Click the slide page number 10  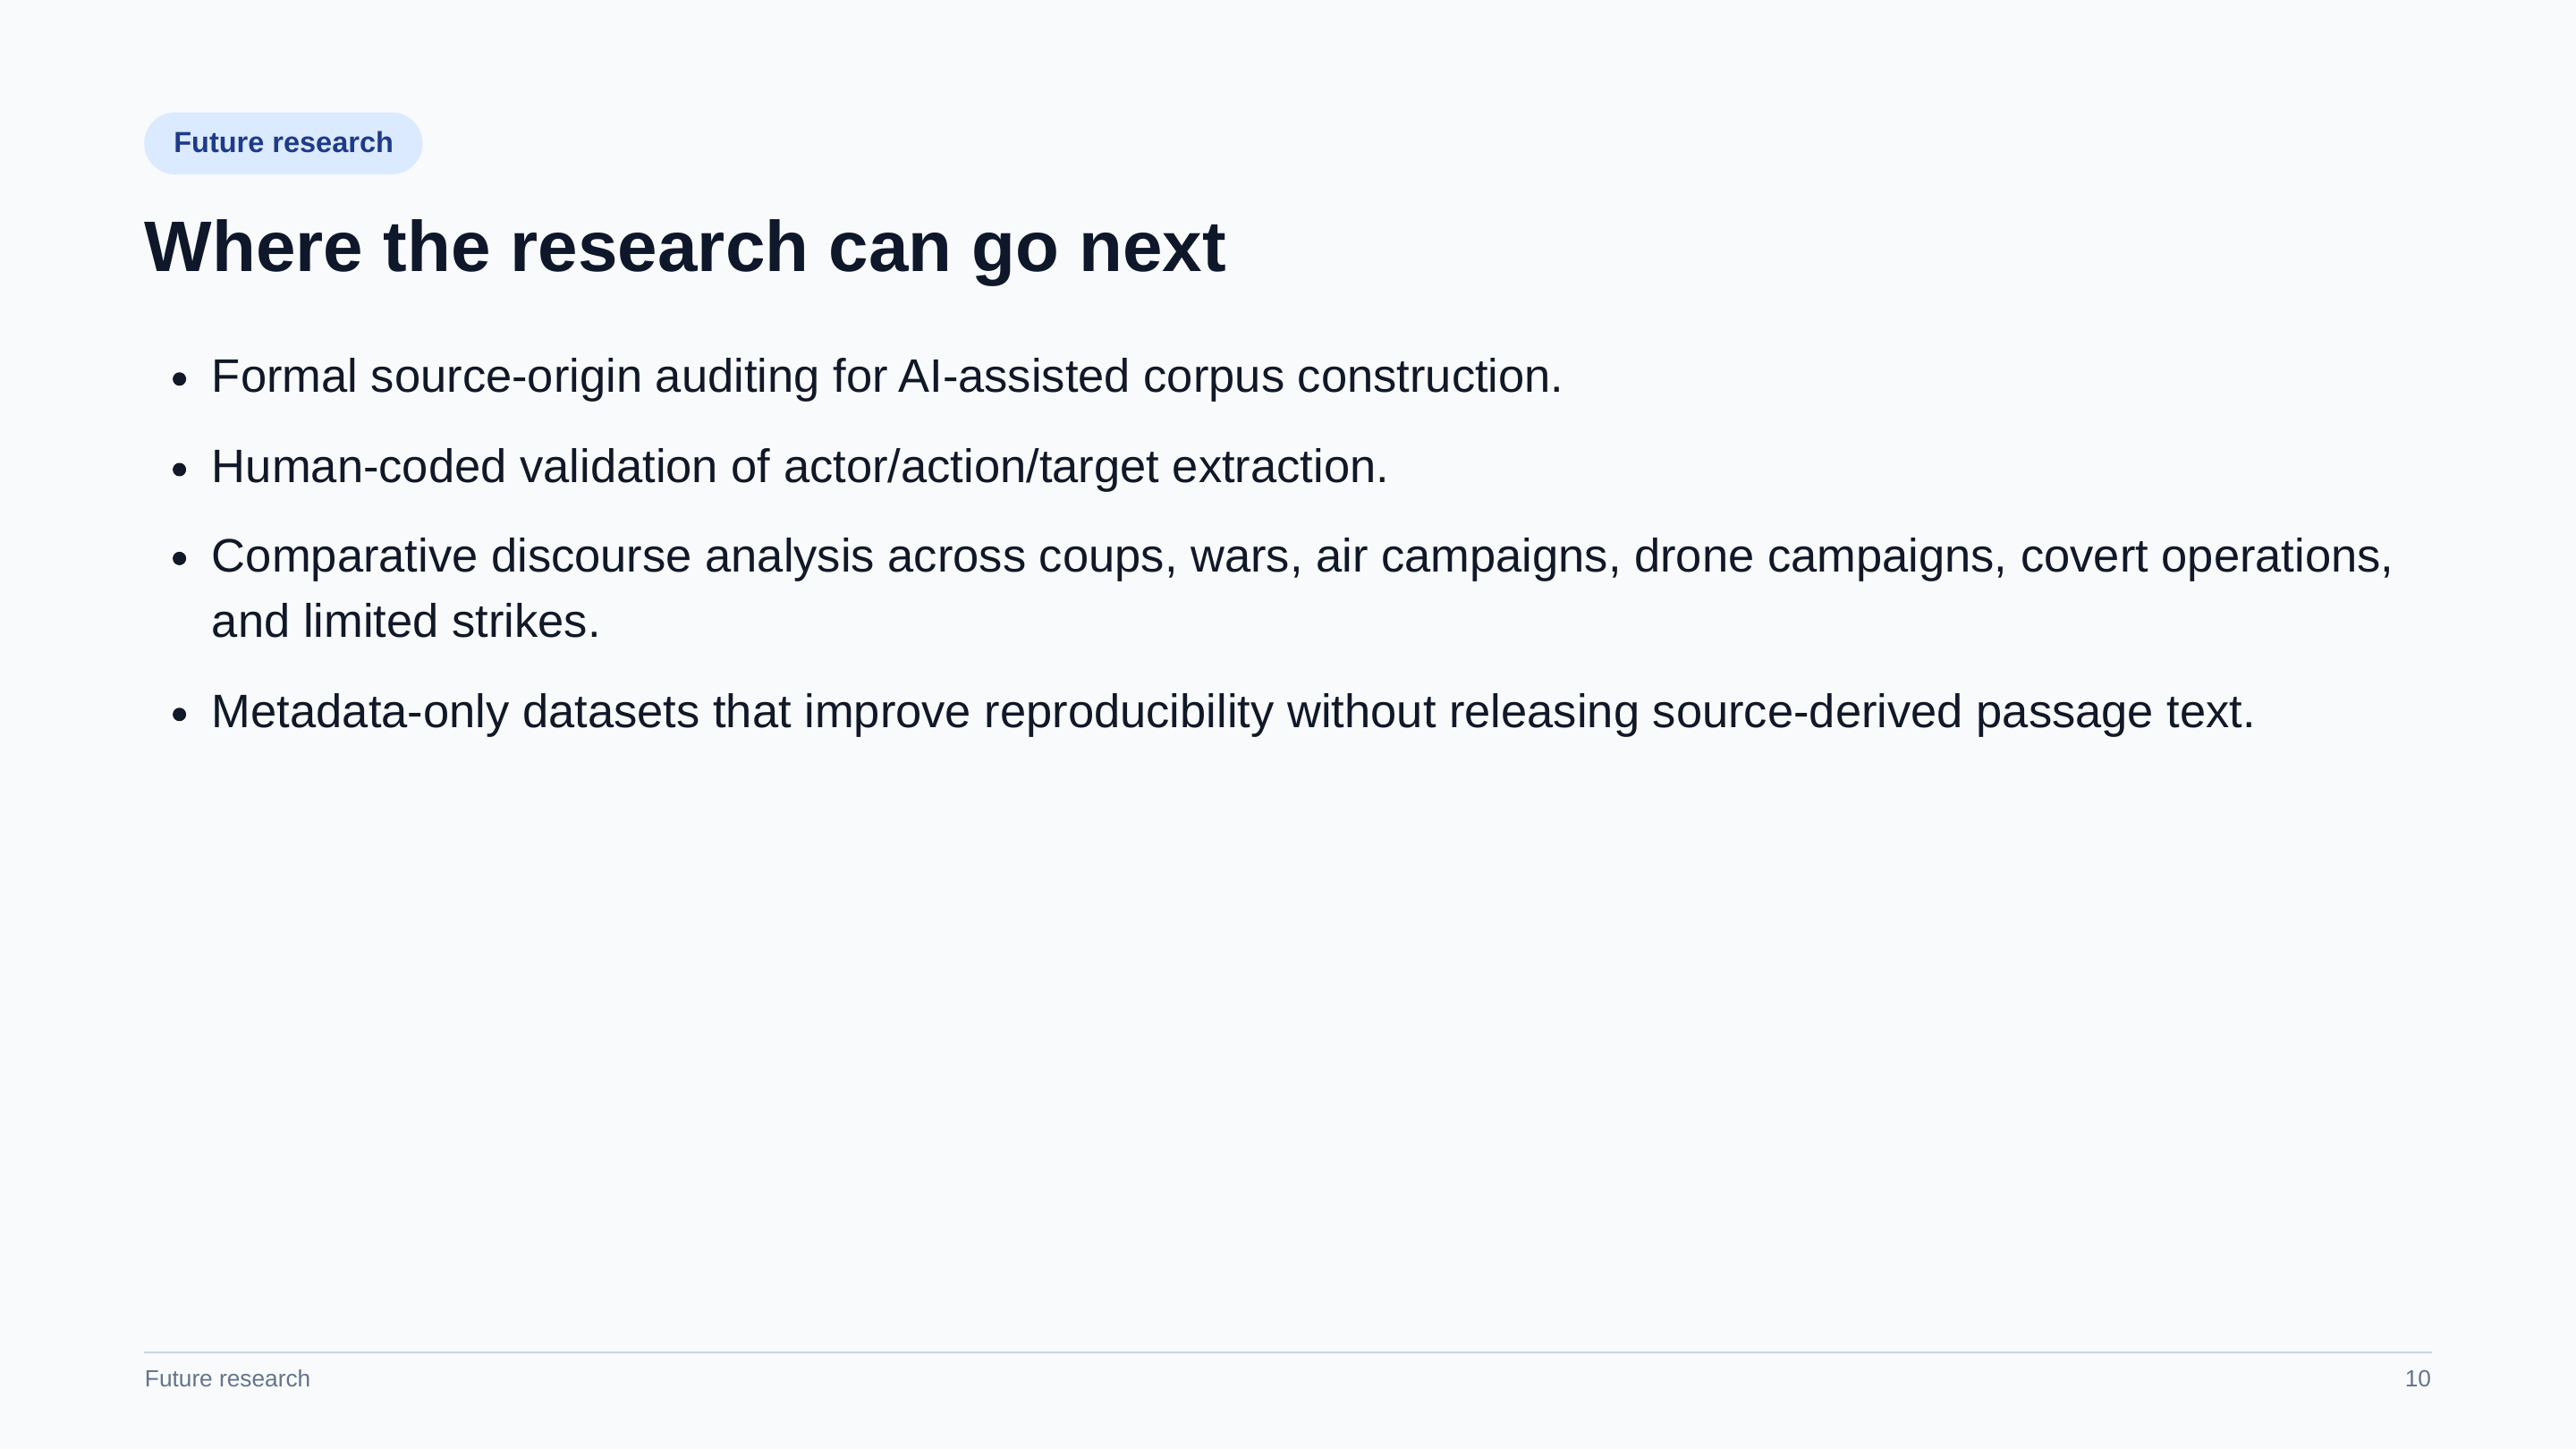pyautogui.click(x=2417, y=1379)
